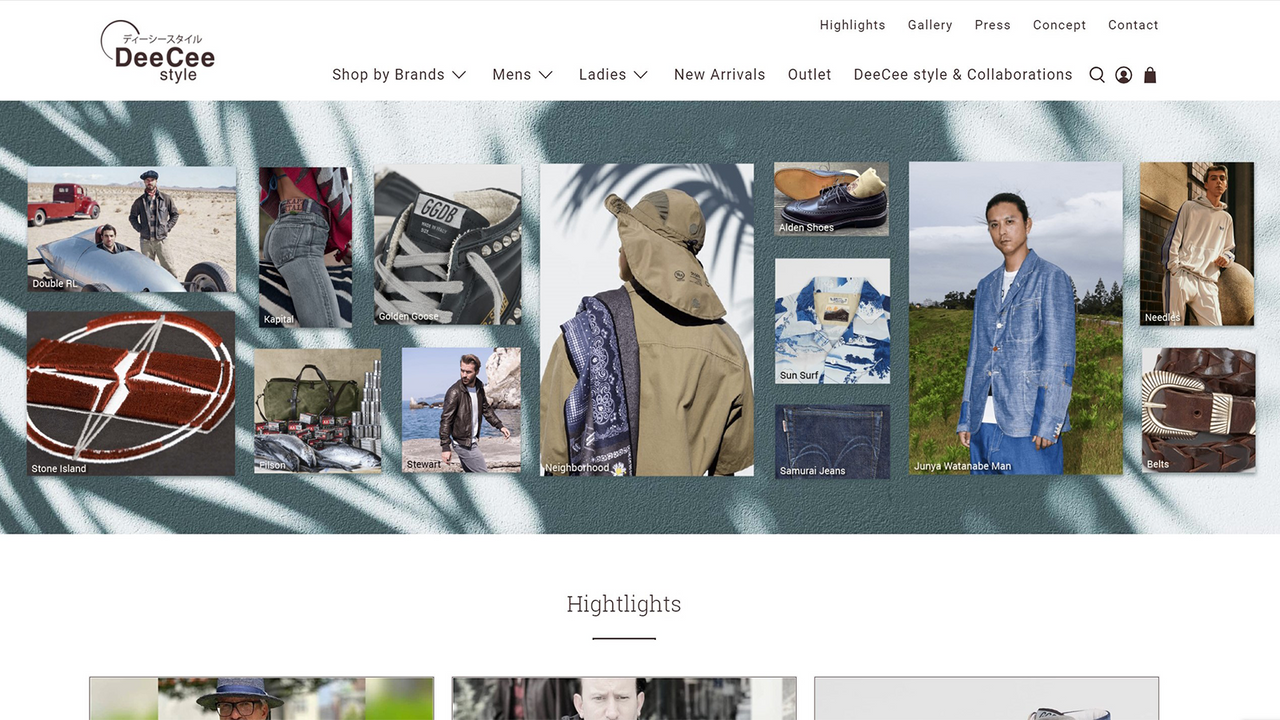The height and width of the screenshot is (720, 1280).
Task: Select the Double RL brand image
Action: click(132, 229)
